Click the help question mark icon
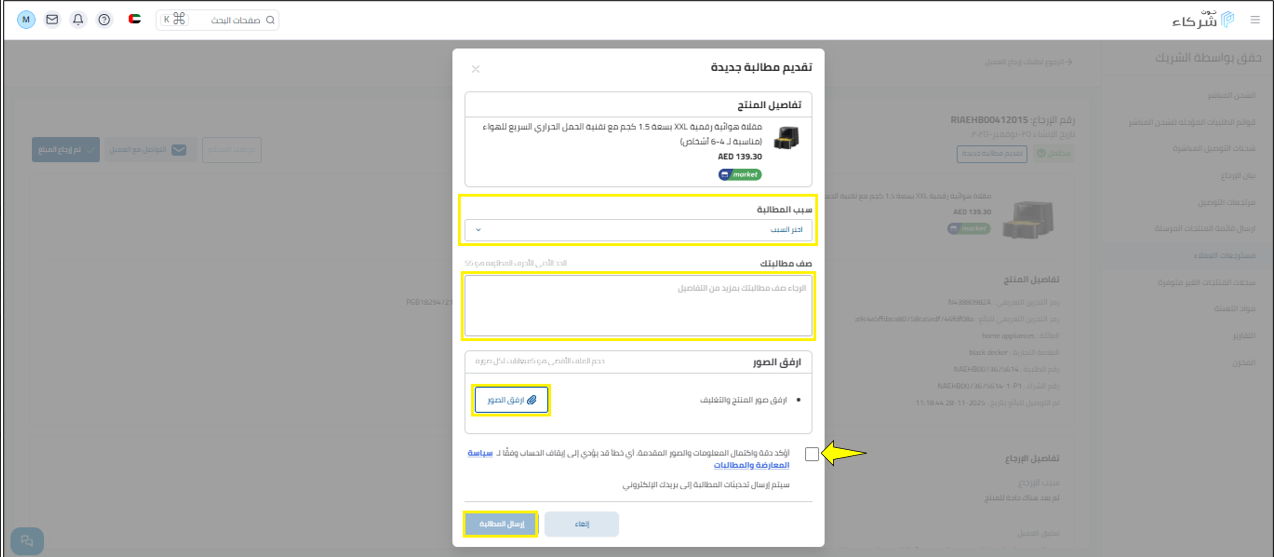This screenshot has width=1275, height=557. [x=104, y=20]
